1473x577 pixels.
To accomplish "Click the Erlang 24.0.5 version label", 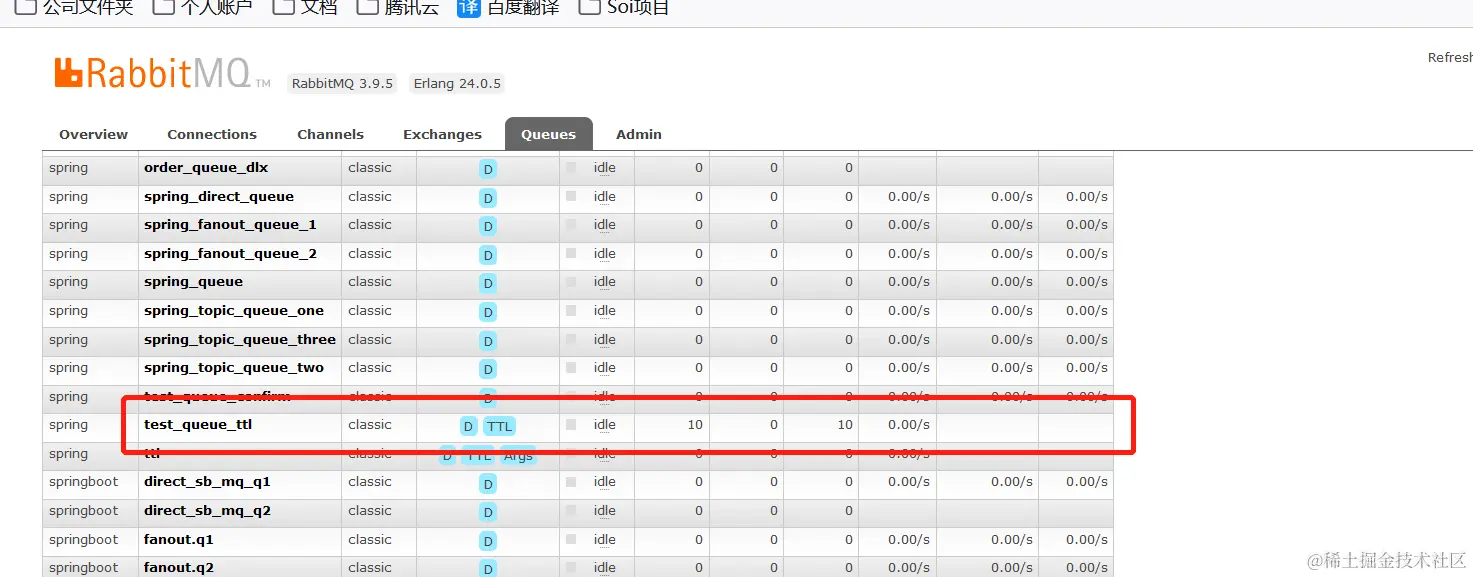I will coord(457,83).
